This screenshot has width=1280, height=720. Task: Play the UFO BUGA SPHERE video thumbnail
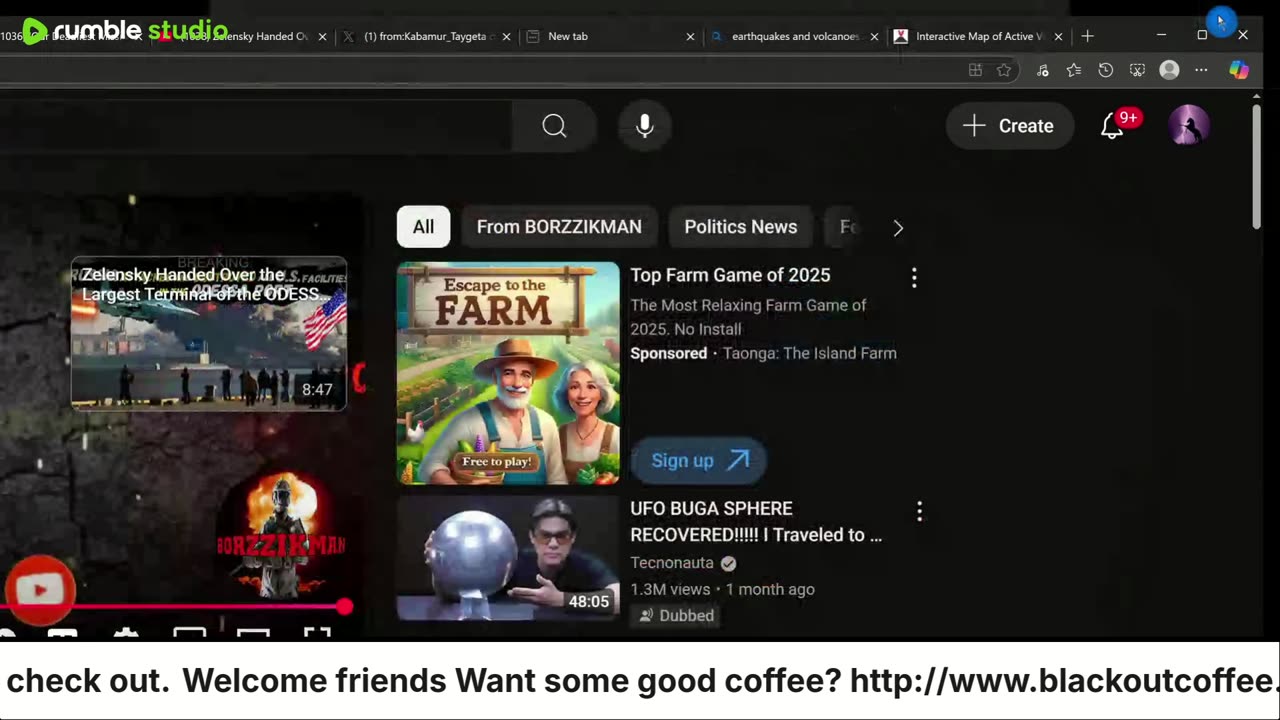(508, 558)
